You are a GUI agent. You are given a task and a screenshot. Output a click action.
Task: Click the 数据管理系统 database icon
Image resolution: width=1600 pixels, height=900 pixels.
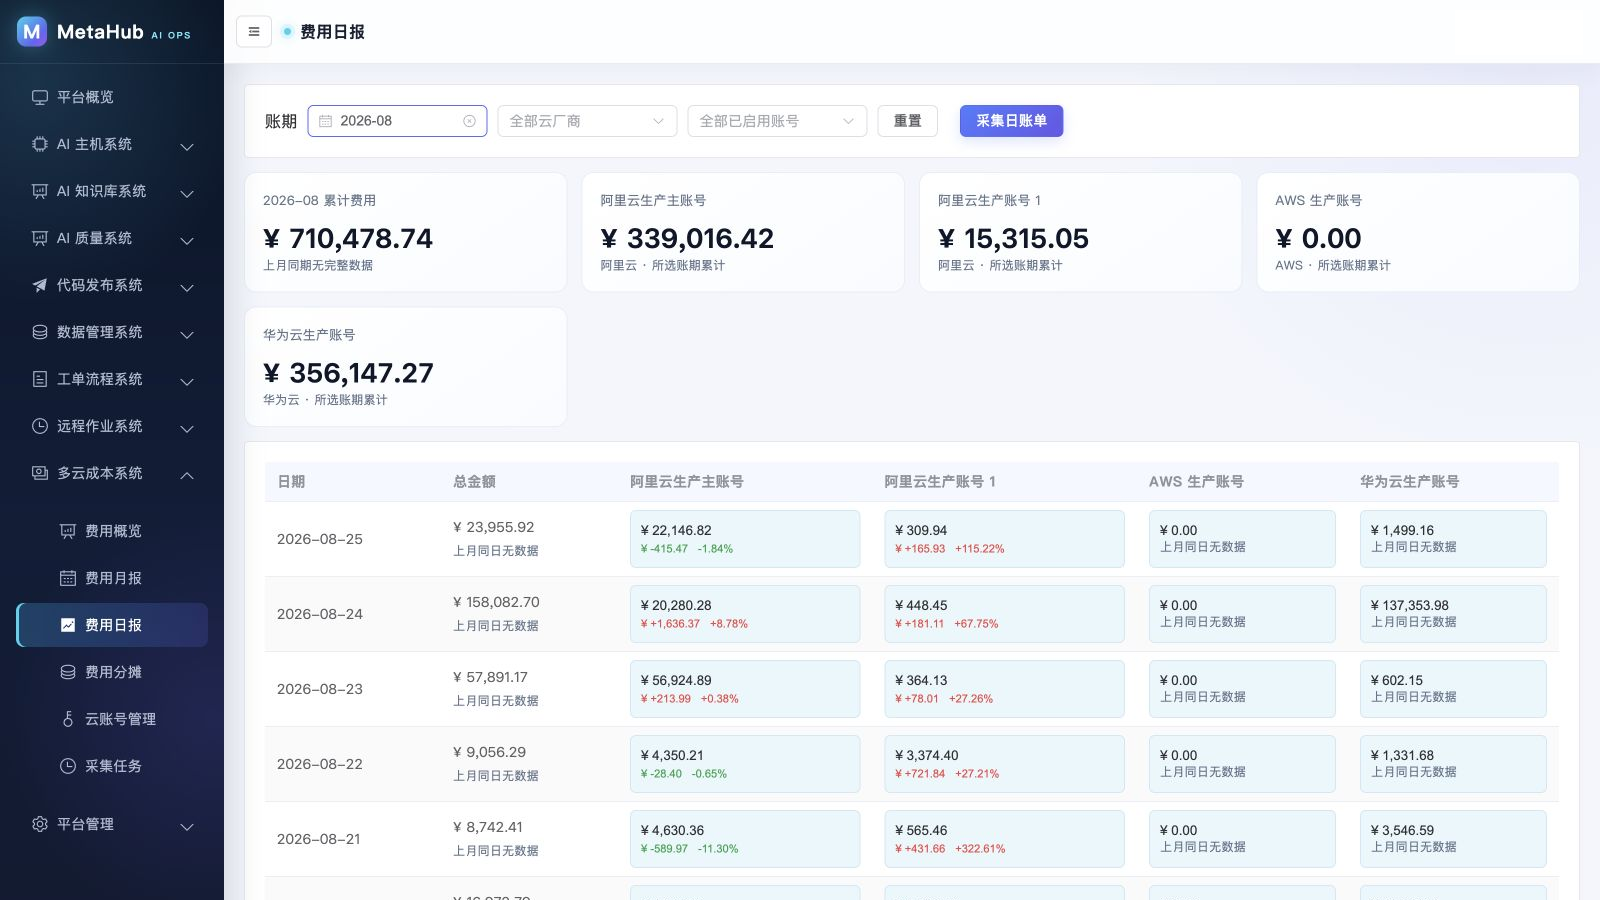(40, 332)
